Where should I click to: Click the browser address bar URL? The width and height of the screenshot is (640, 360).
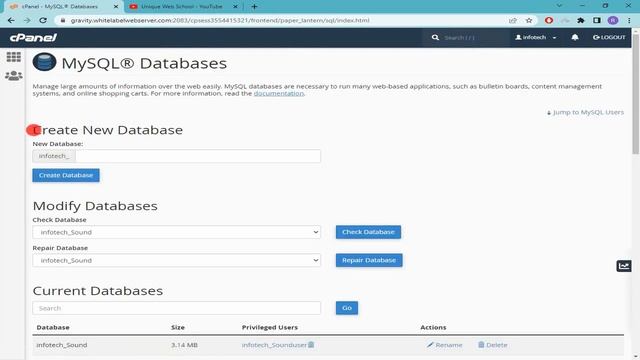pos(220,20)
